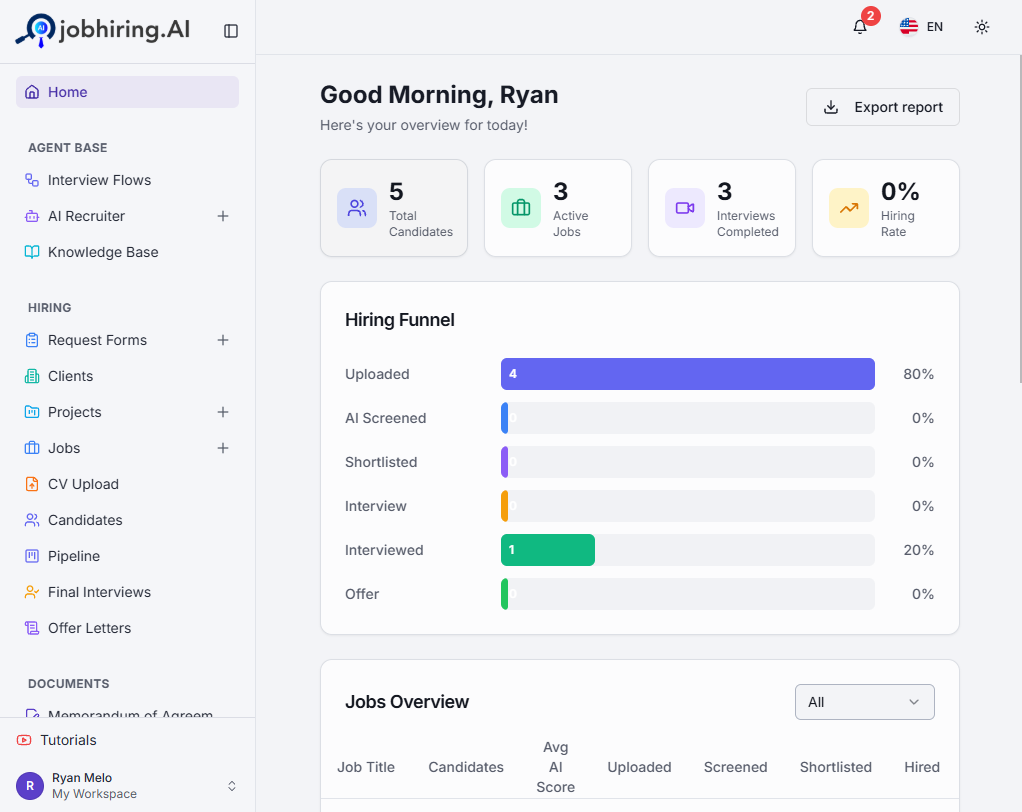Expand Jobs Overview 'All' filter dropdown

[864, 702]
